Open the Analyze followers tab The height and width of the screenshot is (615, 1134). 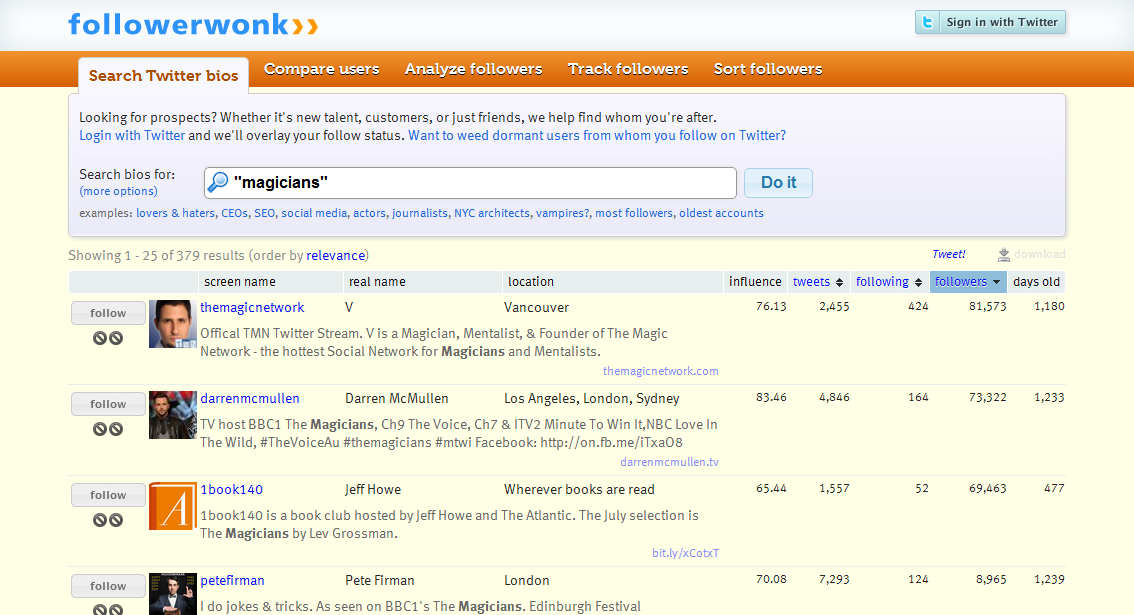pos(474,69)
